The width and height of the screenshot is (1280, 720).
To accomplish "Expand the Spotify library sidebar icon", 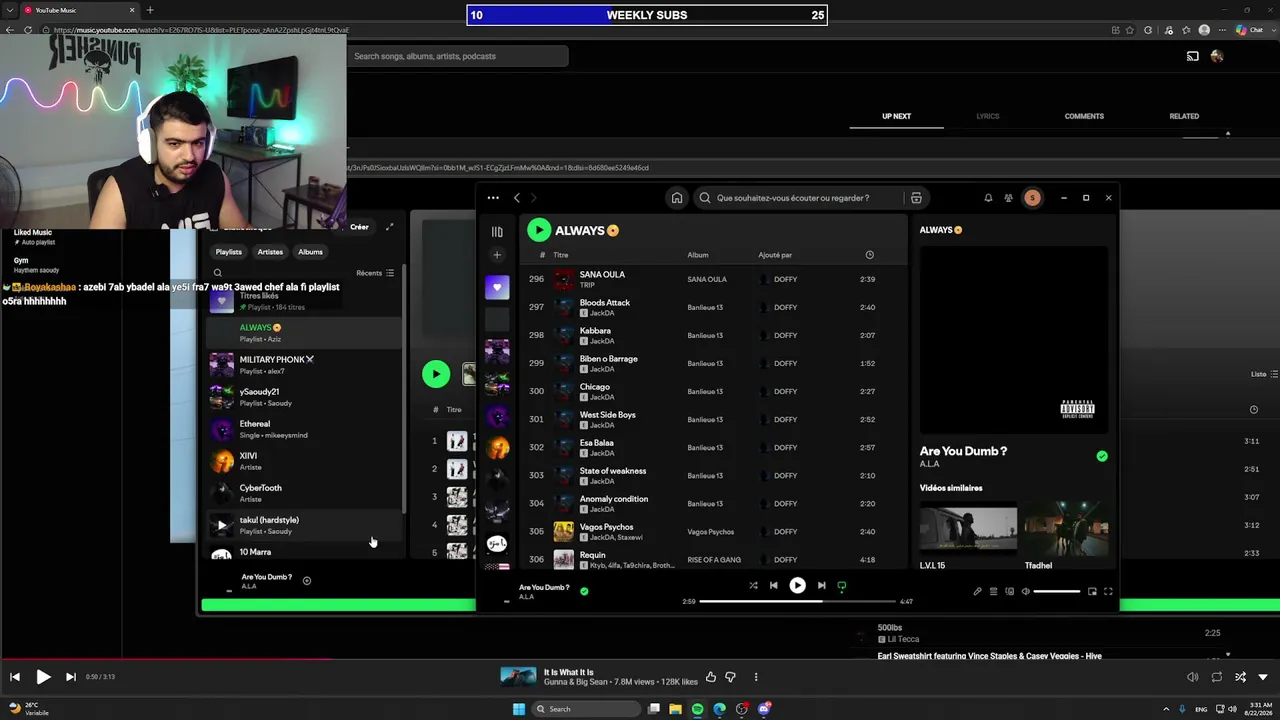I will point(497,231).
